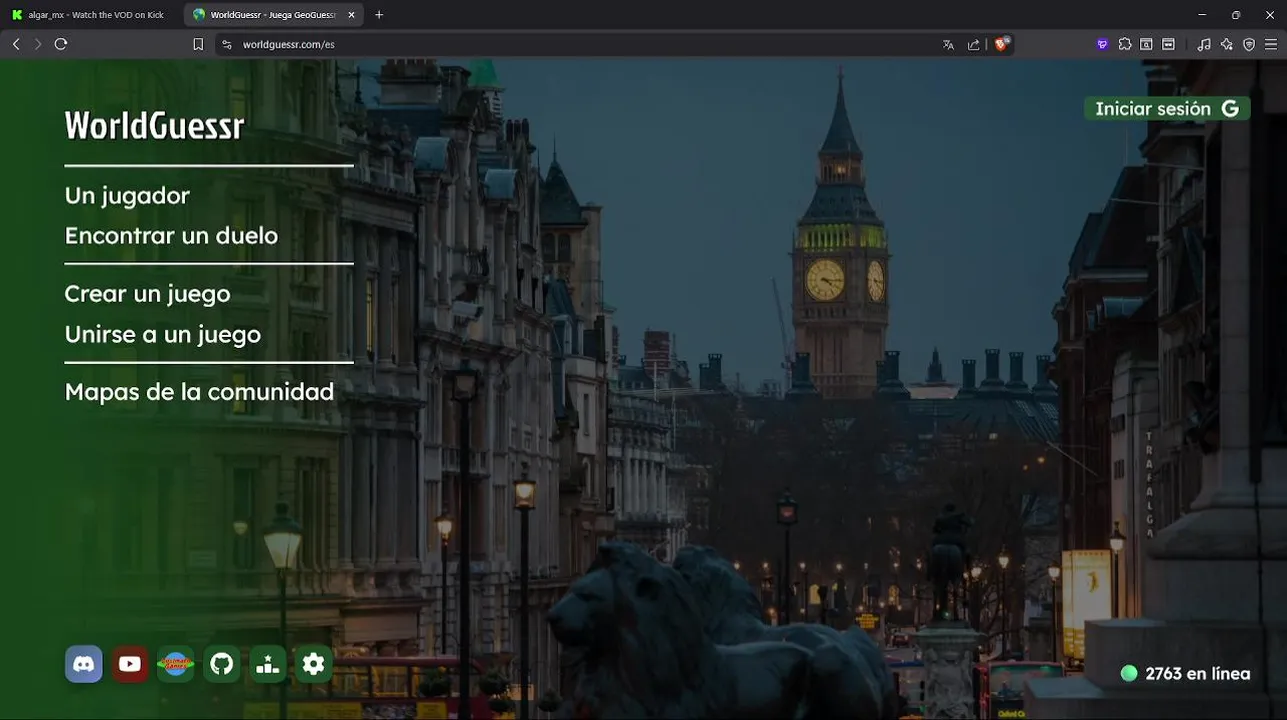
Task: Close the WorldGuessr tab
Action: (x=352, y=15)
